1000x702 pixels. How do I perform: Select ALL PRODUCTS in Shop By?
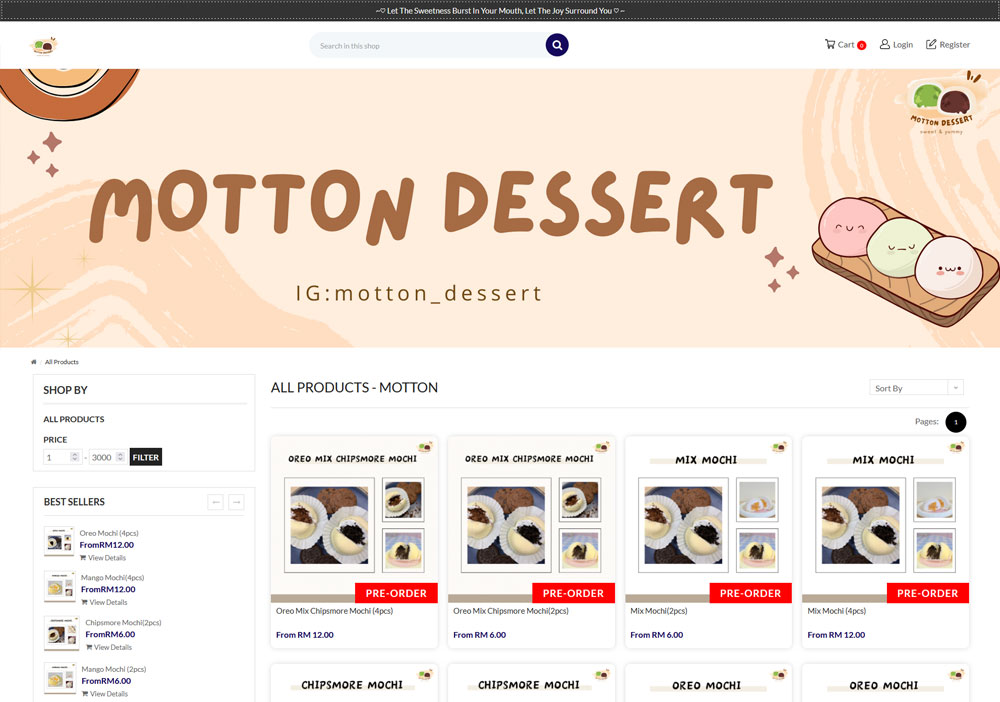point(73,419)
